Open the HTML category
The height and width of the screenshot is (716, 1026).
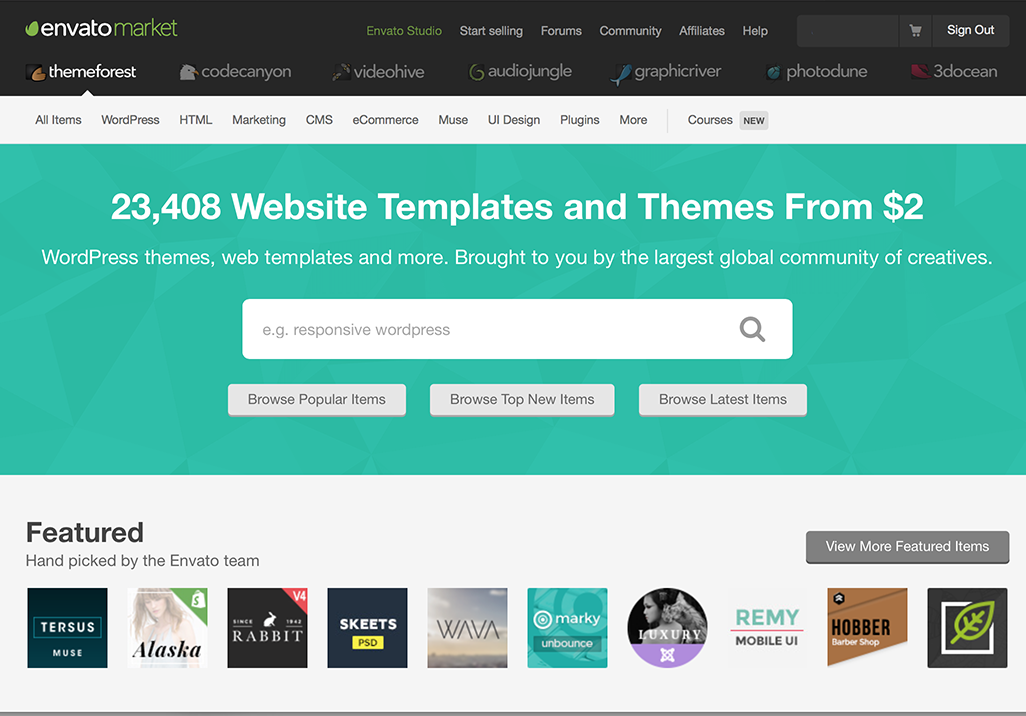[196, 120]
